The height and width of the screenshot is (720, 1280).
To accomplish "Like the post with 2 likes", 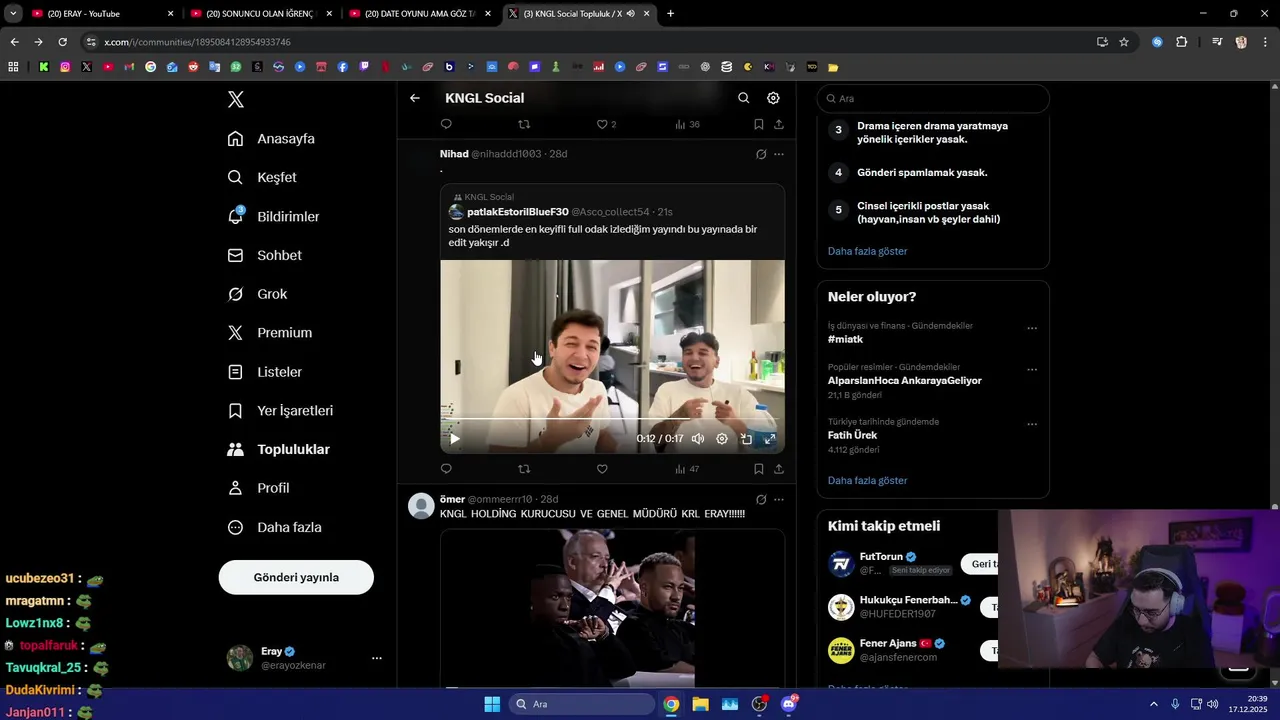I will tap(606, 125).
